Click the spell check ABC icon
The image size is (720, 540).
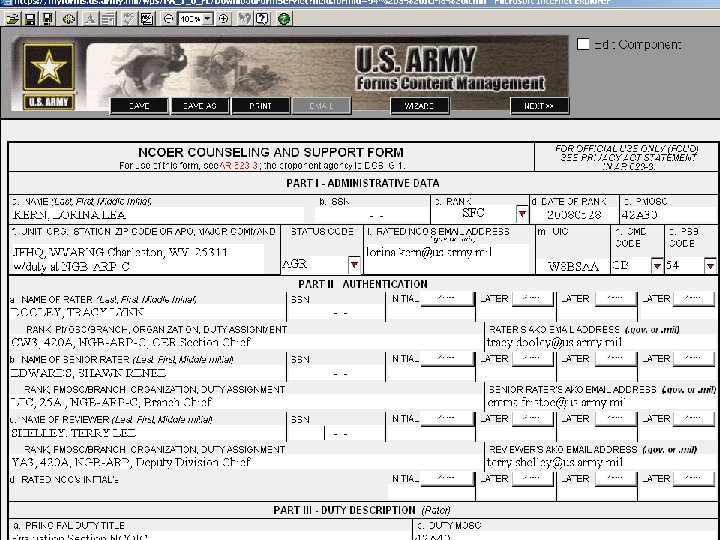click(128, 19)
